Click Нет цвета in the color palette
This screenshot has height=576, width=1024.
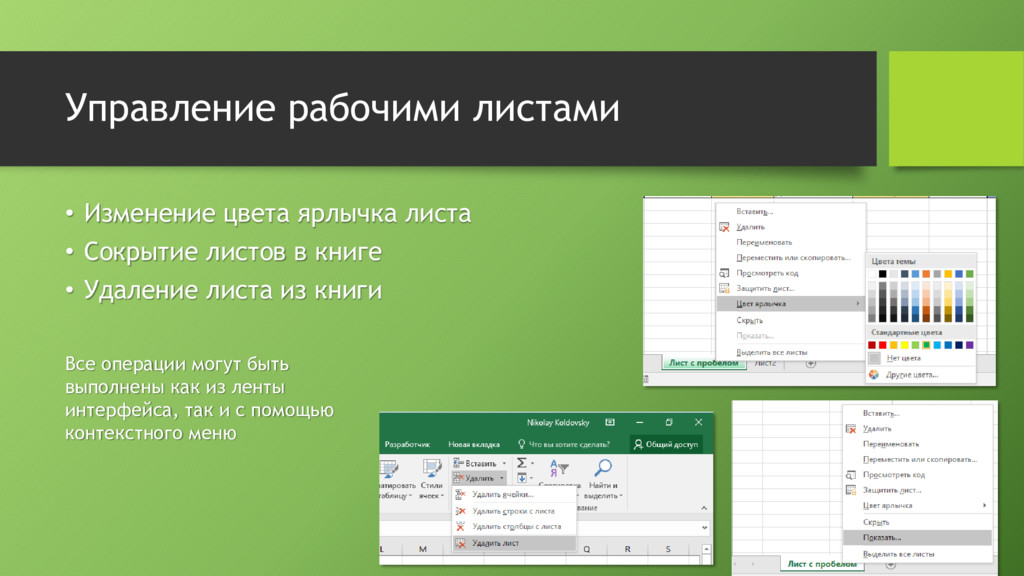pyautogui.click(x=921, y=358)
